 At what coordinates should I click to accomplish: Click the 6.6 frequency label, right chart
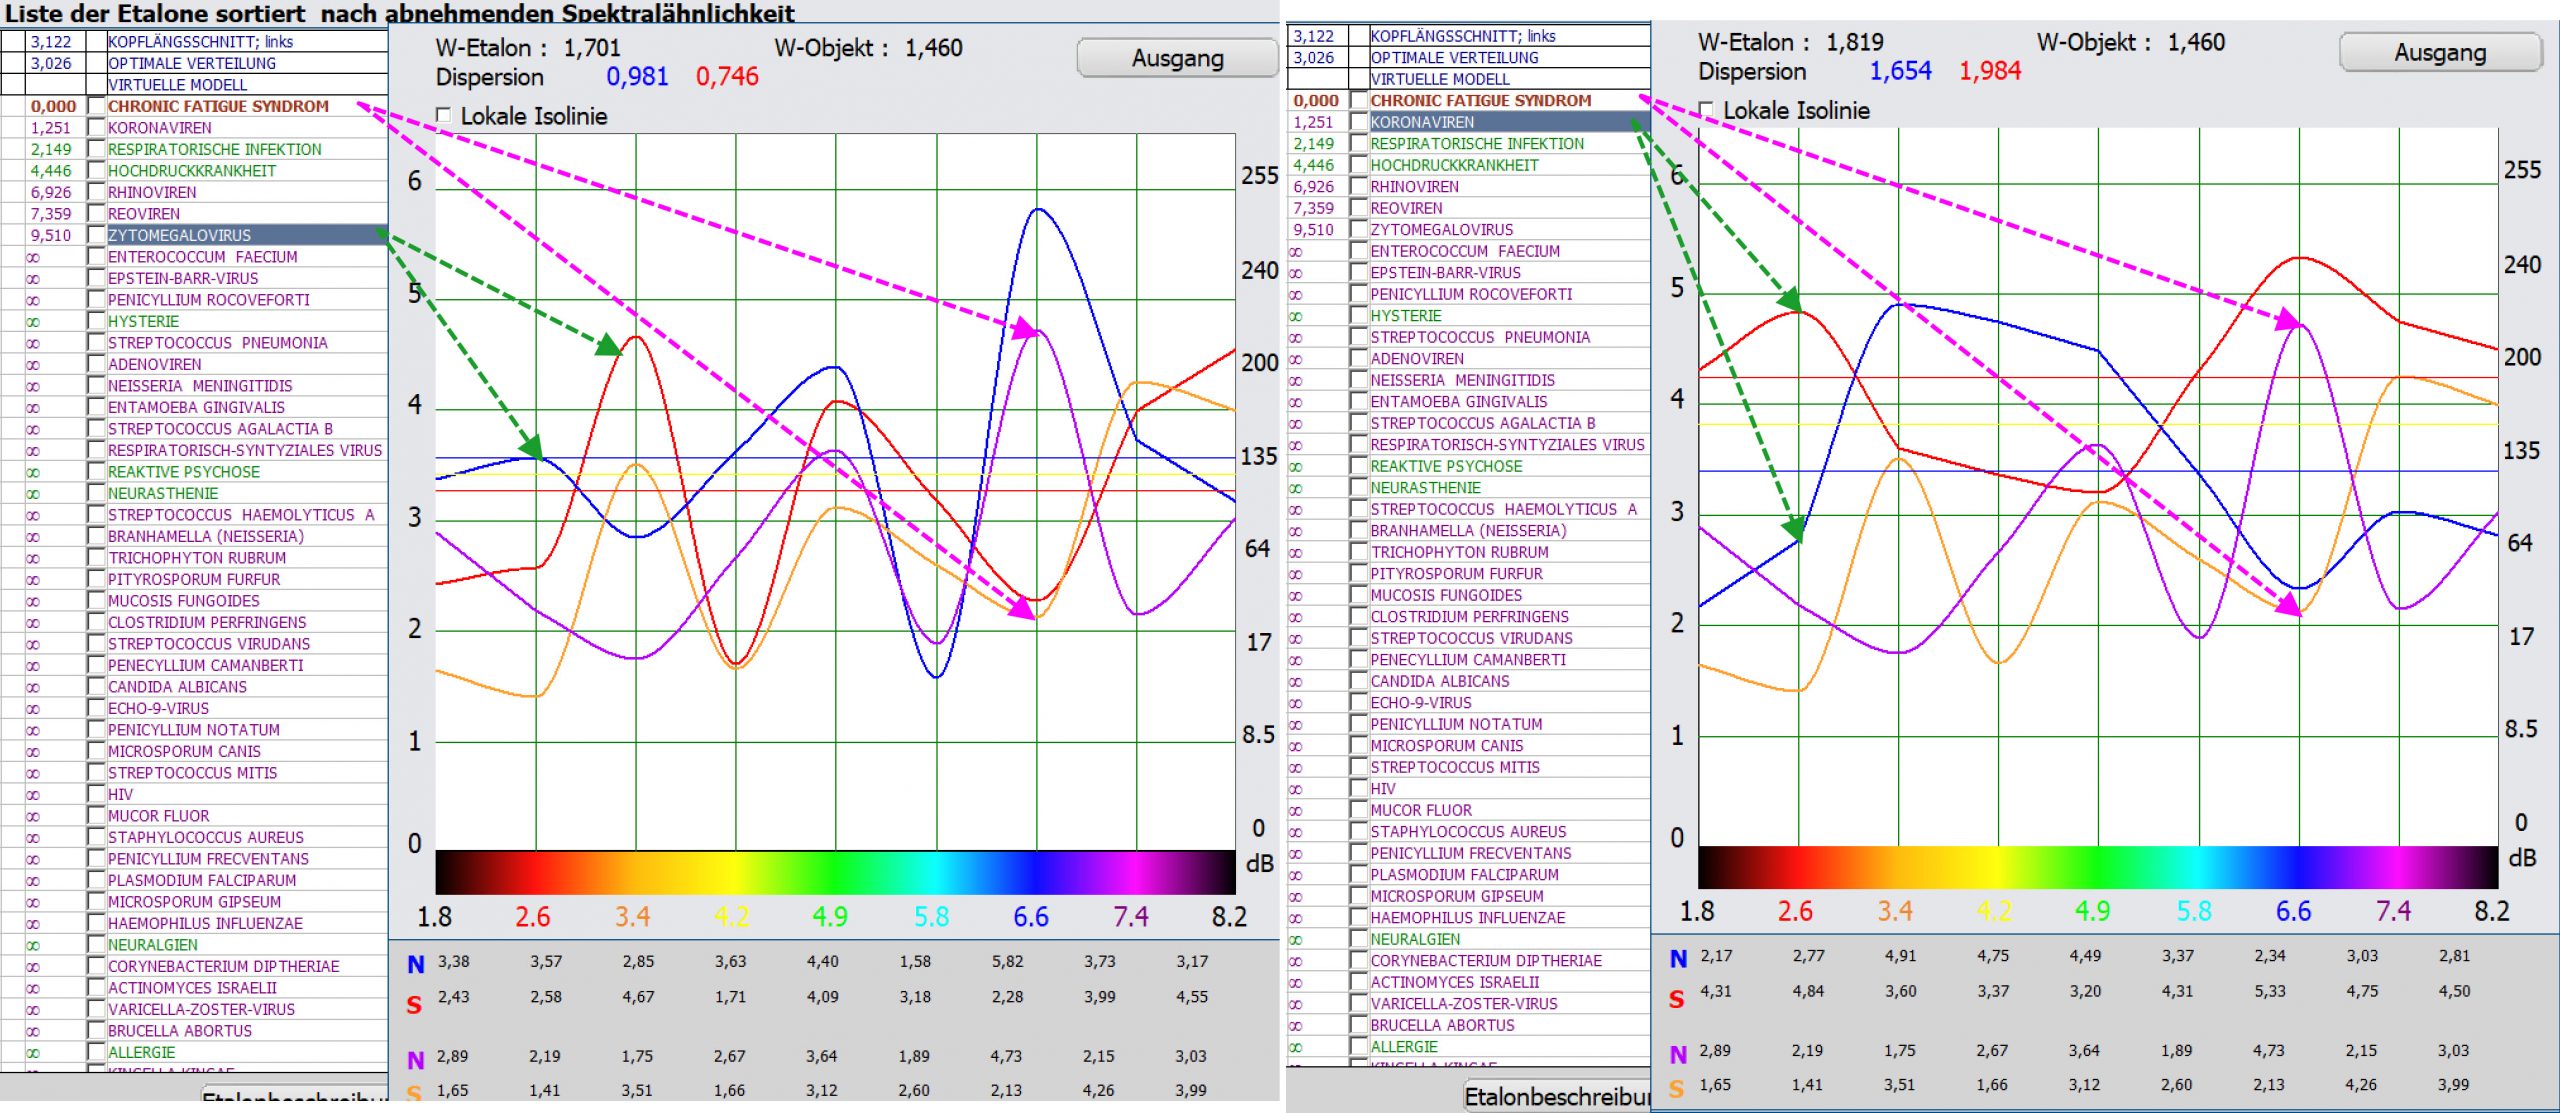2292,911
